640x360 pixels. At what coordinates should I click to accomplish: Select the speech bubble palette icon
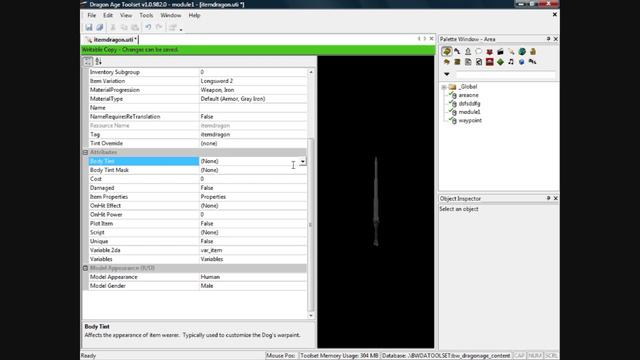479,51
